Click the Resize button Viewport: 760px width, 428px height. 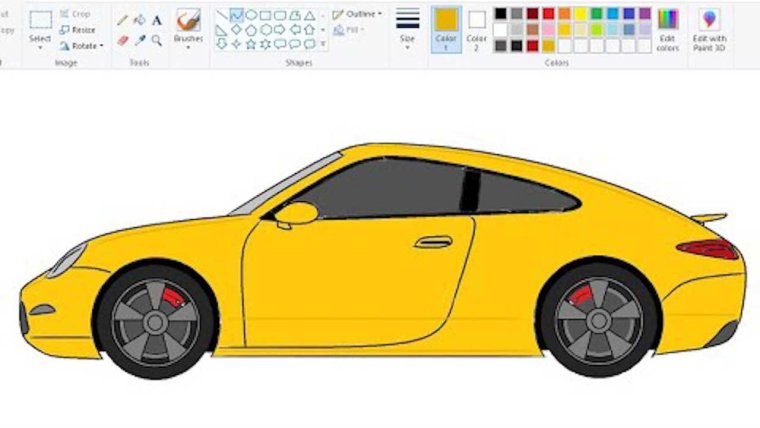pyautogui.click(x=77, y=30)
